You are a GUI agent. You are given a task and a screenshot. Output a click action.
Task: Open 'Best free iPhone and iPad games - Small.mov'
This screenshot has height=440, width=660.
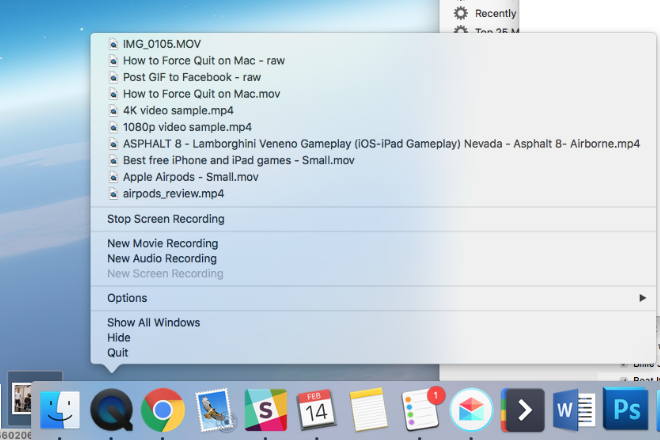click(373, 160)
